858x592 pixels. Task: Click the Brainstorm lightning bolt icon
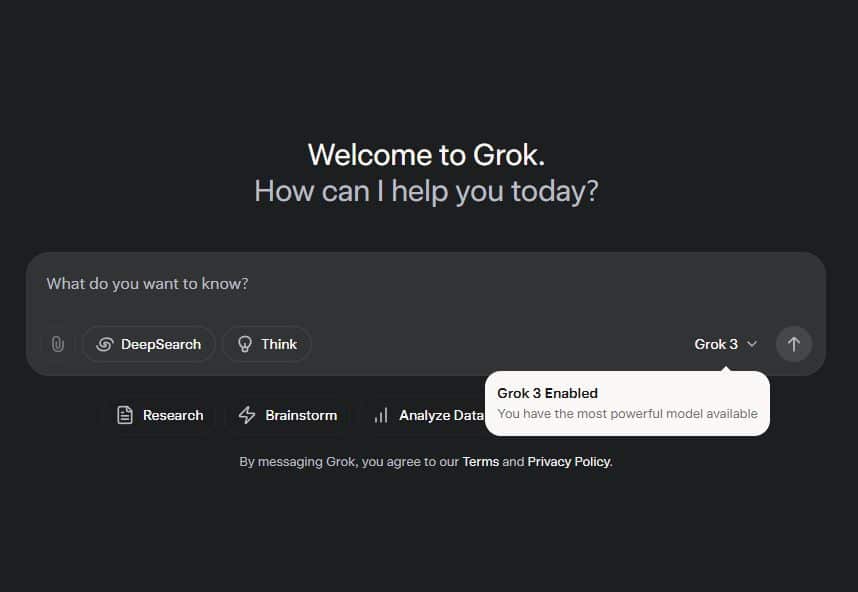[247, 415]
